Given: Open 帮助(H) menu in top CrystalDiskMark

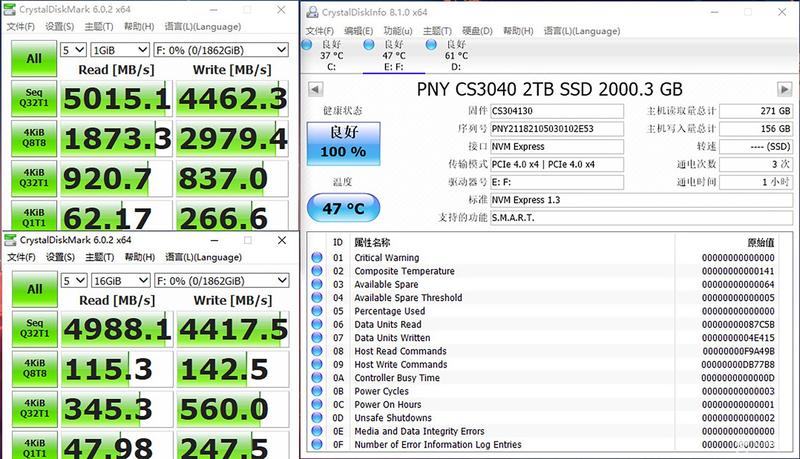Looking at the screenshot, I should [x=139, y=27].
